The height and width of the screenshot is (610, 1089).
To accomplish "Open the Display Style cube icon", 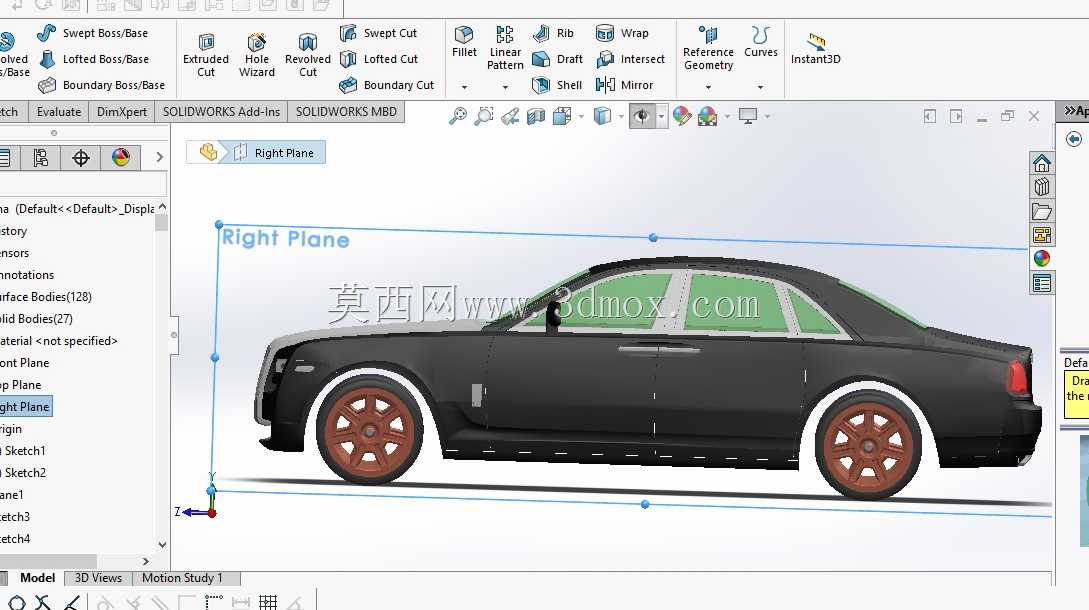I will pos(602,116).
